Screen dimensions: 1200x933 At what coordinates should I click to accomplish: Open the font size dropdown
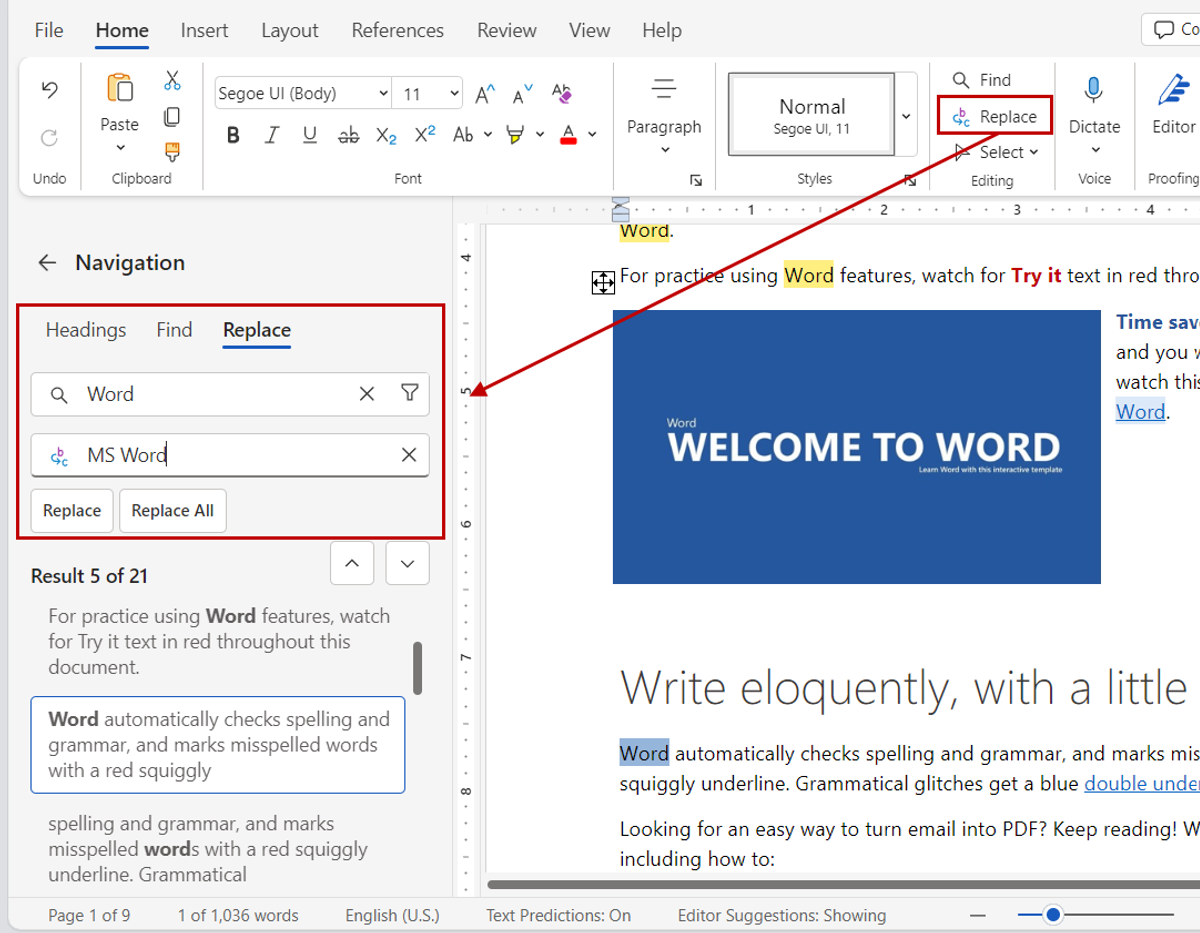(x=455, y=92)
